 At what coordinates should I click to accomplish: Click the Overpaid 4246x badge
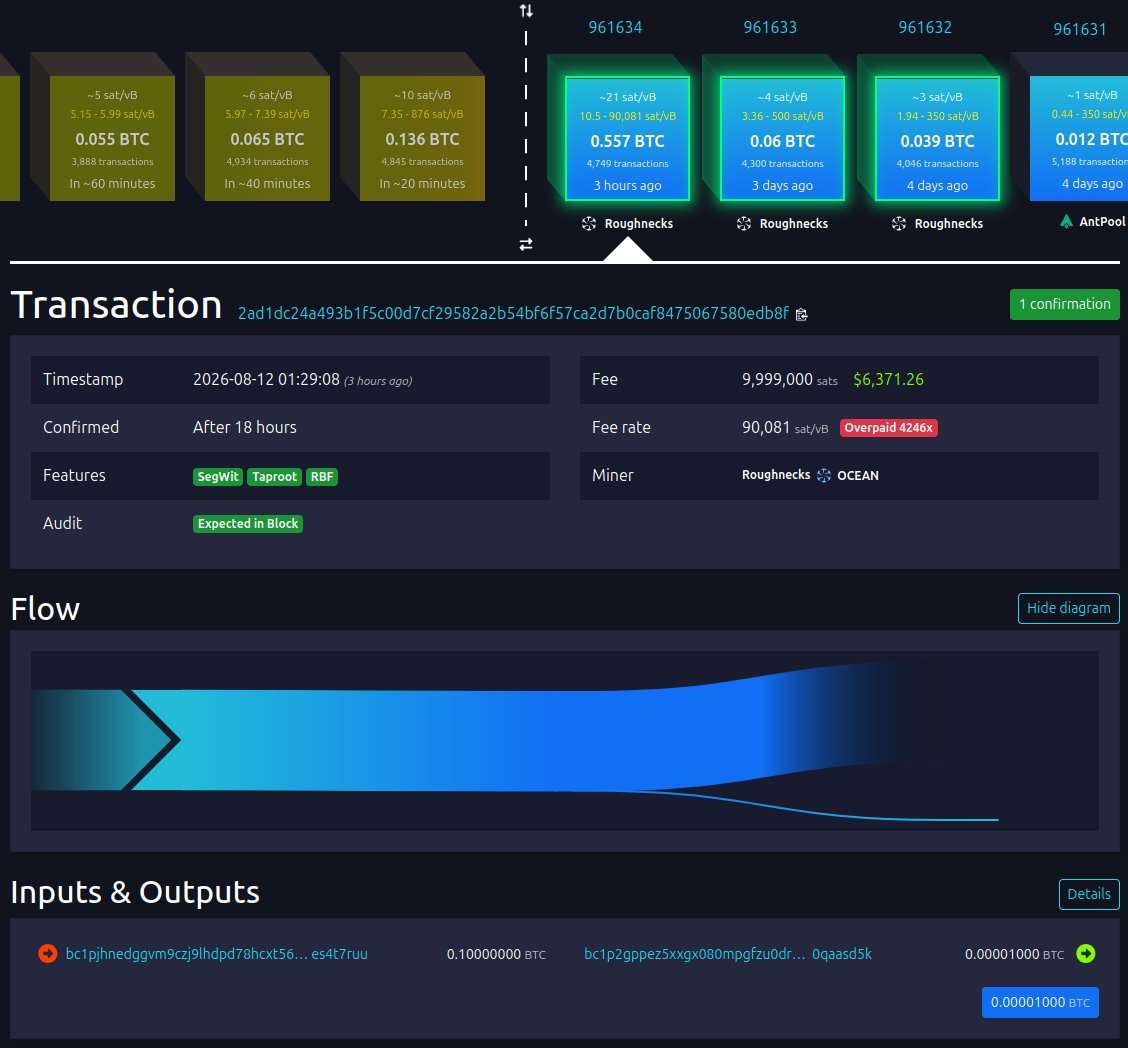[x=888, y=428]
